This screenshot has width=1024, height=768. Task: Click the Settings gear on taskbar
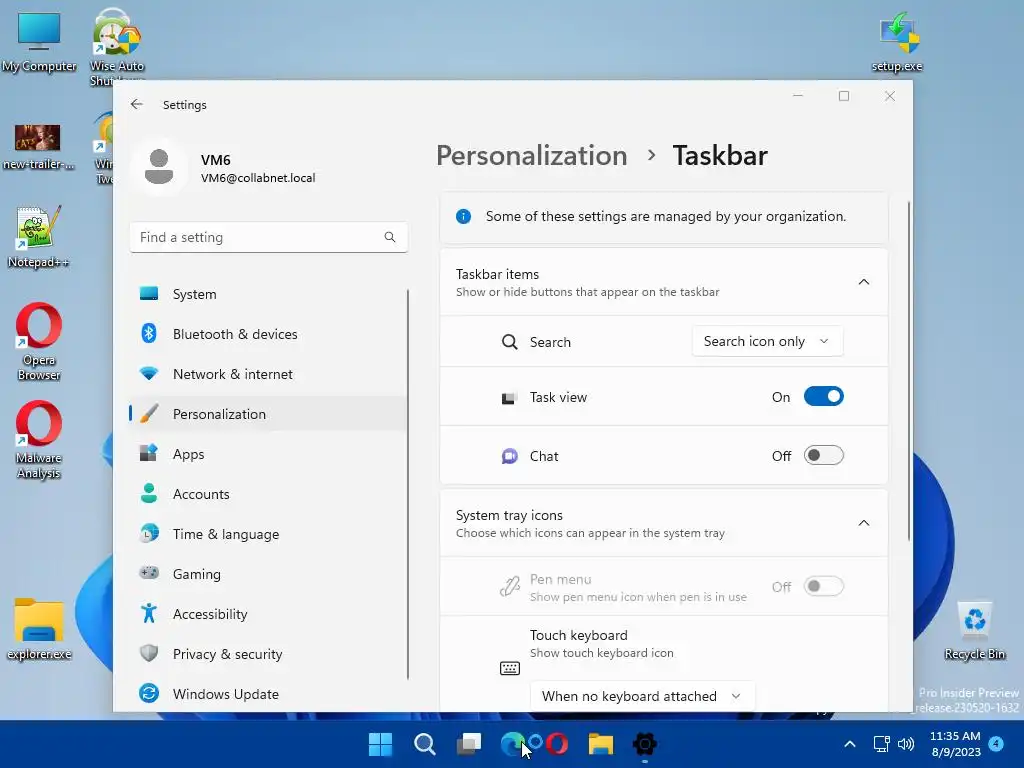pyautogui.click(x=645, y=744)
